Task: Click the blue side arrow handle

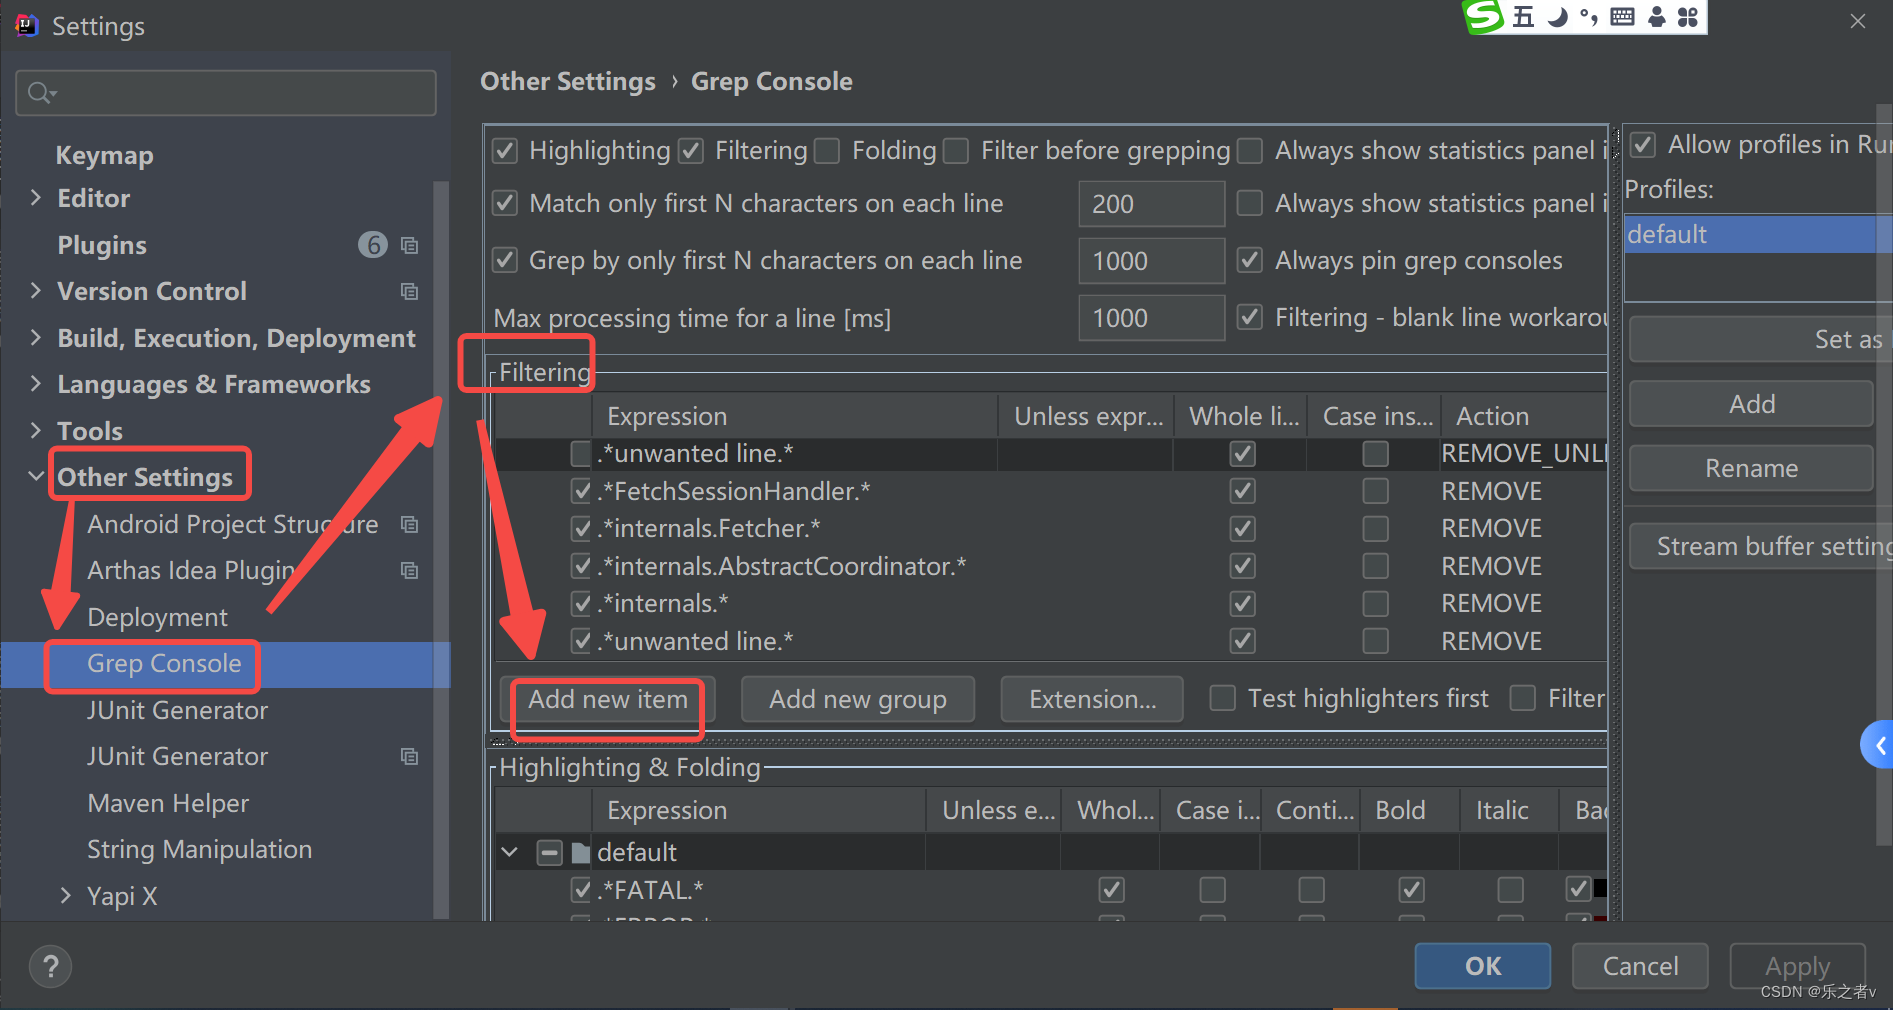Action: click(1878, 745)
